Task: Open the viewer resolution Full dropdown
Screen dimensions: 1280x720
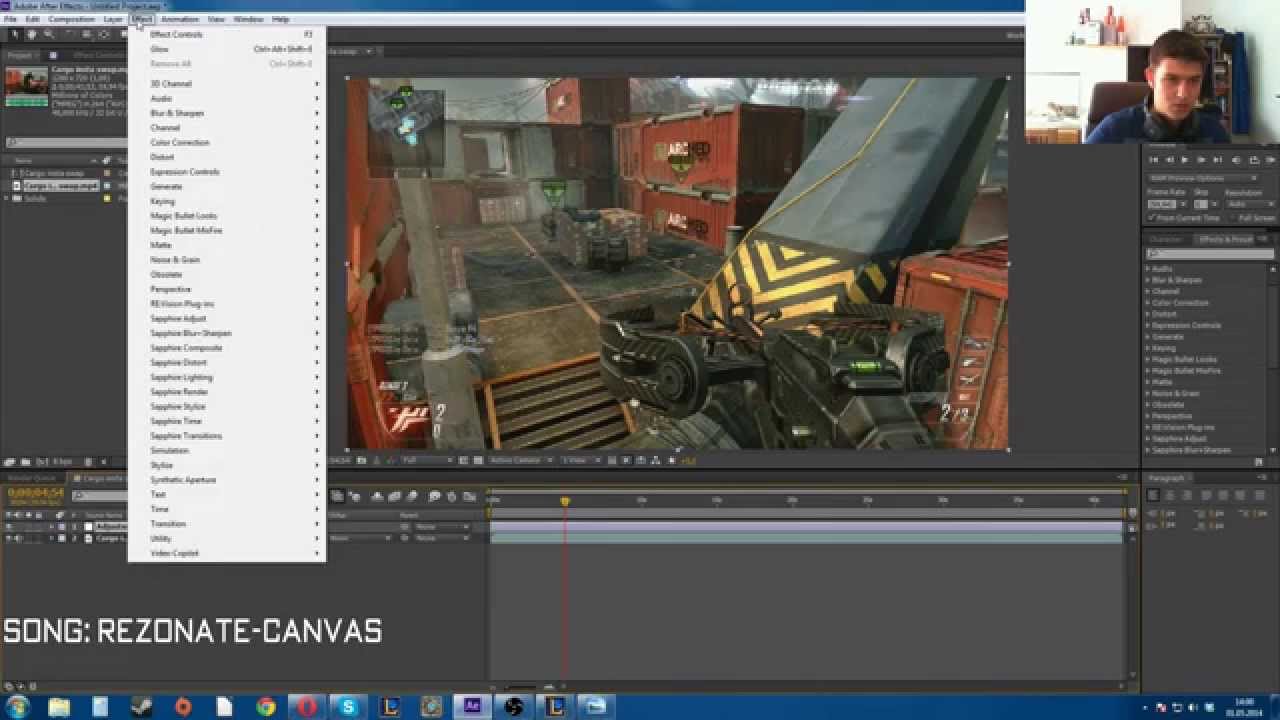Action: 426,460
